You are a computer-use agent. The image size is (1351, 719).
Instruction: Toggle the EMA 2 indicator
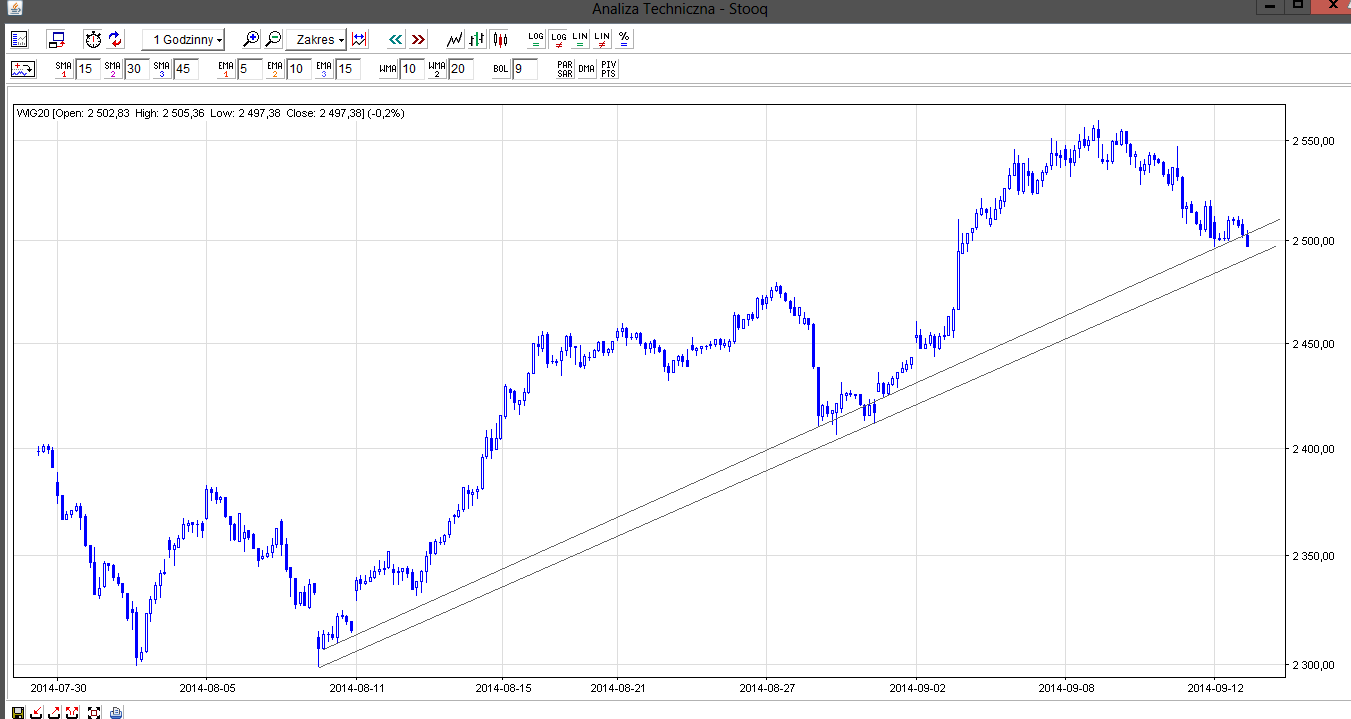pos(274,69)
